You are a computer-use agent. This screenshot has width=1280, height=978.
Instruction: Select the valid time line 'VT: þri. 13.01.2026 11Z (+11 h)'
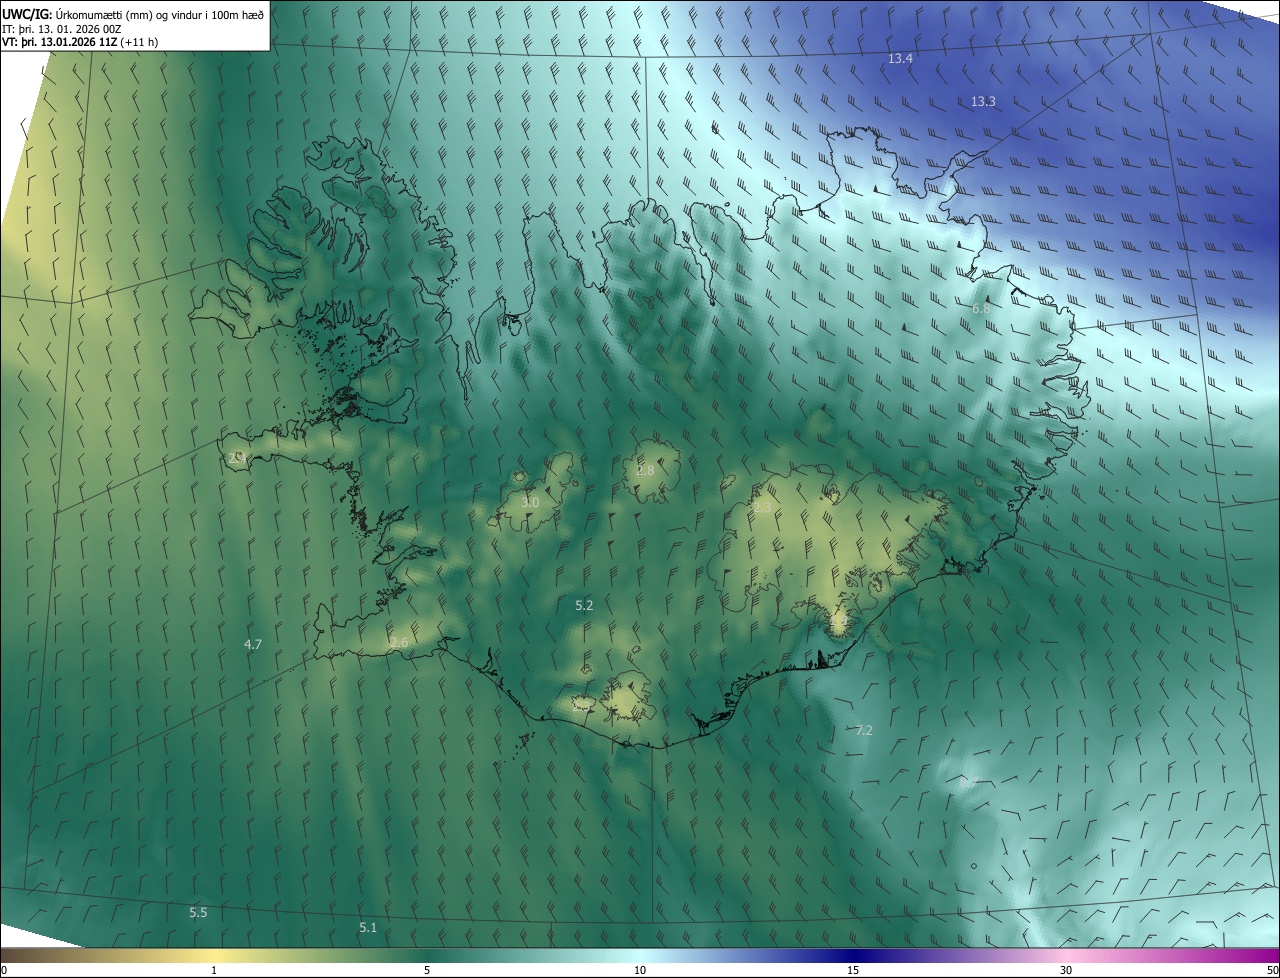pos(80,42)
